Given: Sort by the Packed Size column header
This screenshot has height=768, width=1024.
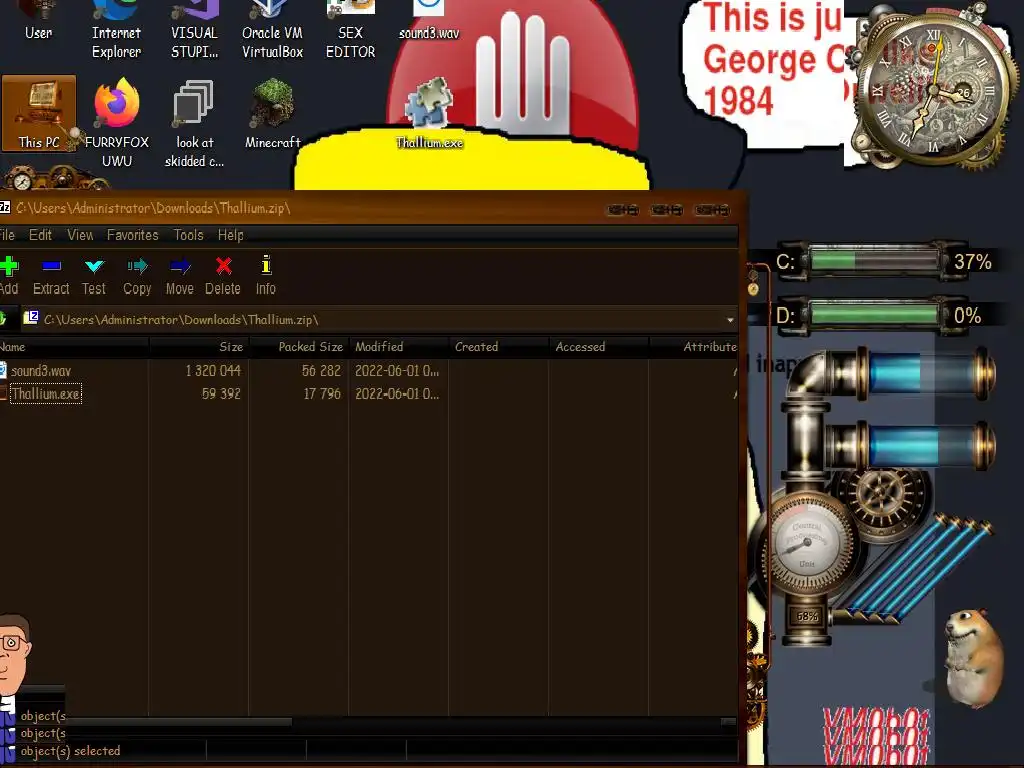Looking at the screenshot, I should point(299,347).
